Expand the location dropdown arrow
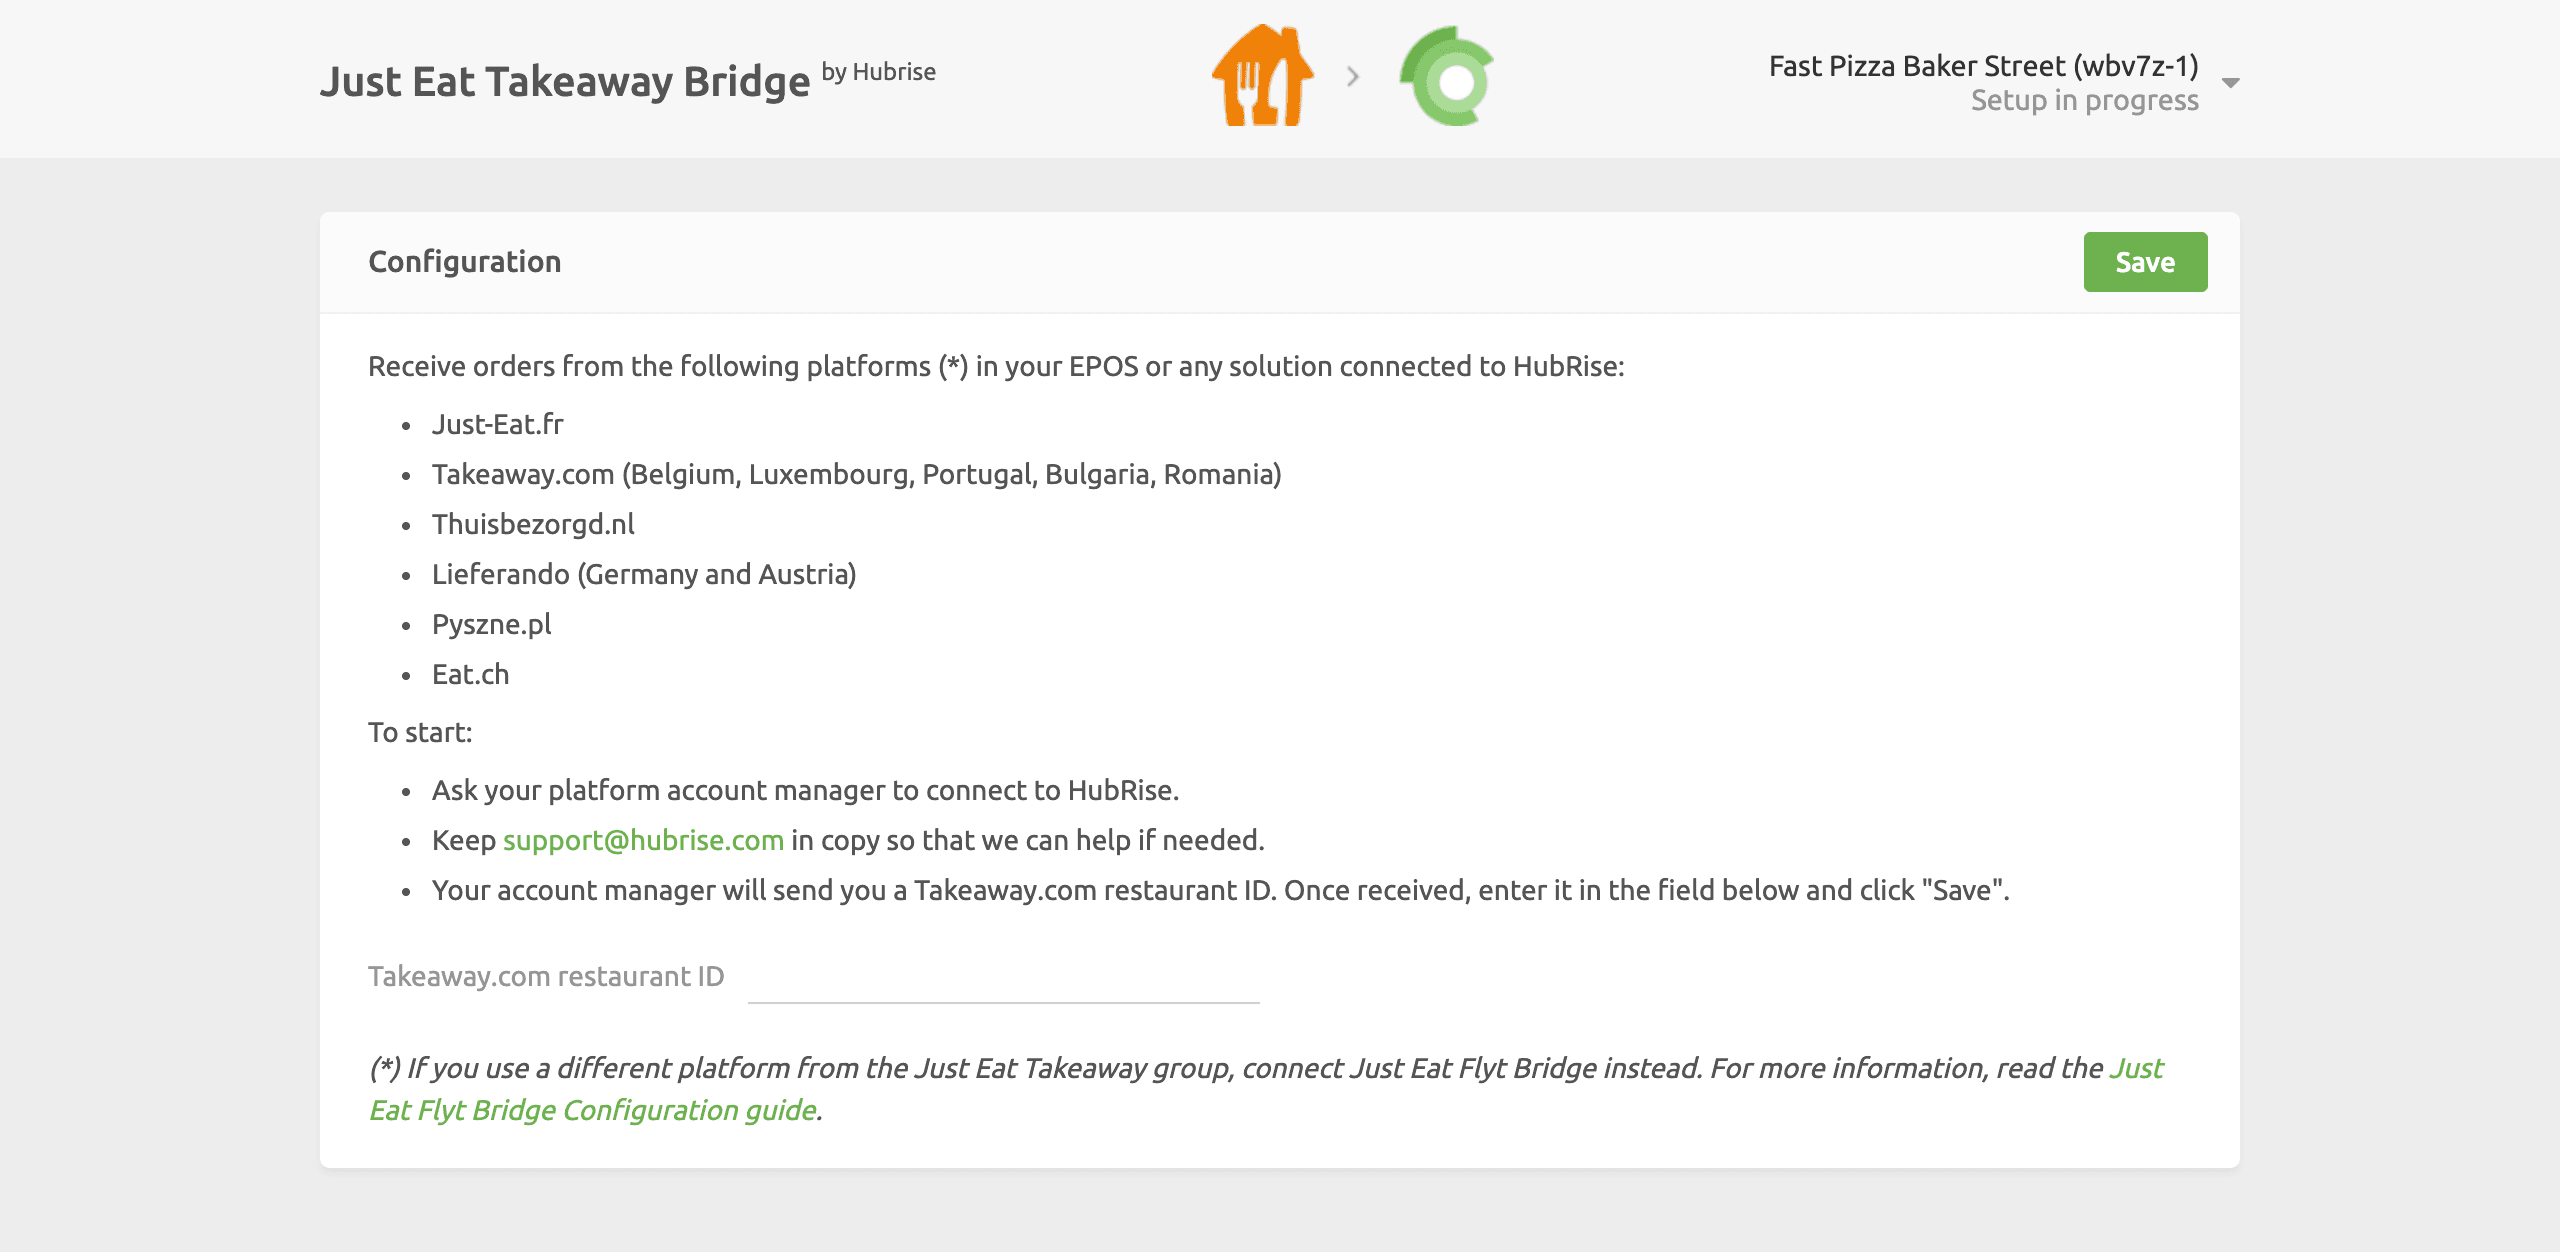The image size is (2560, 1252). (2230, 83)
